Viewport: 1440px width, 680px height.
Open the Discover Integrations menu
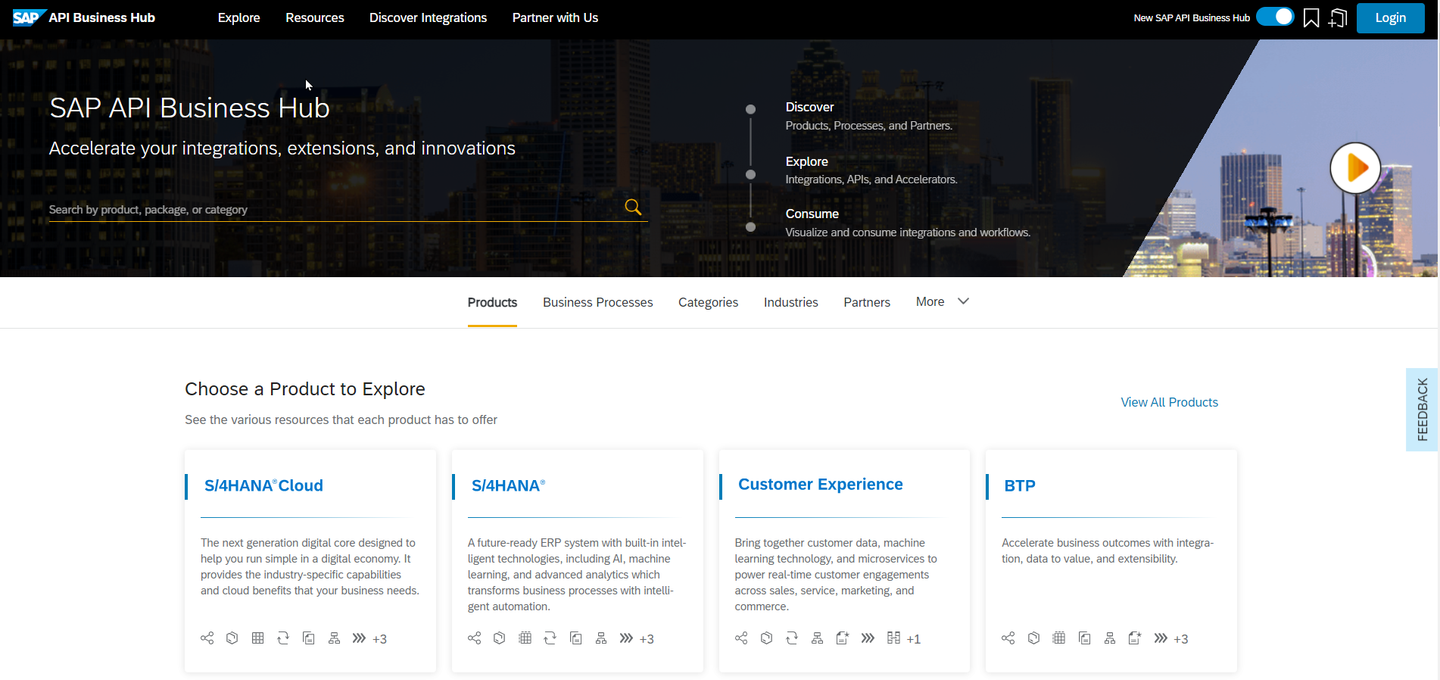[428, 18]
